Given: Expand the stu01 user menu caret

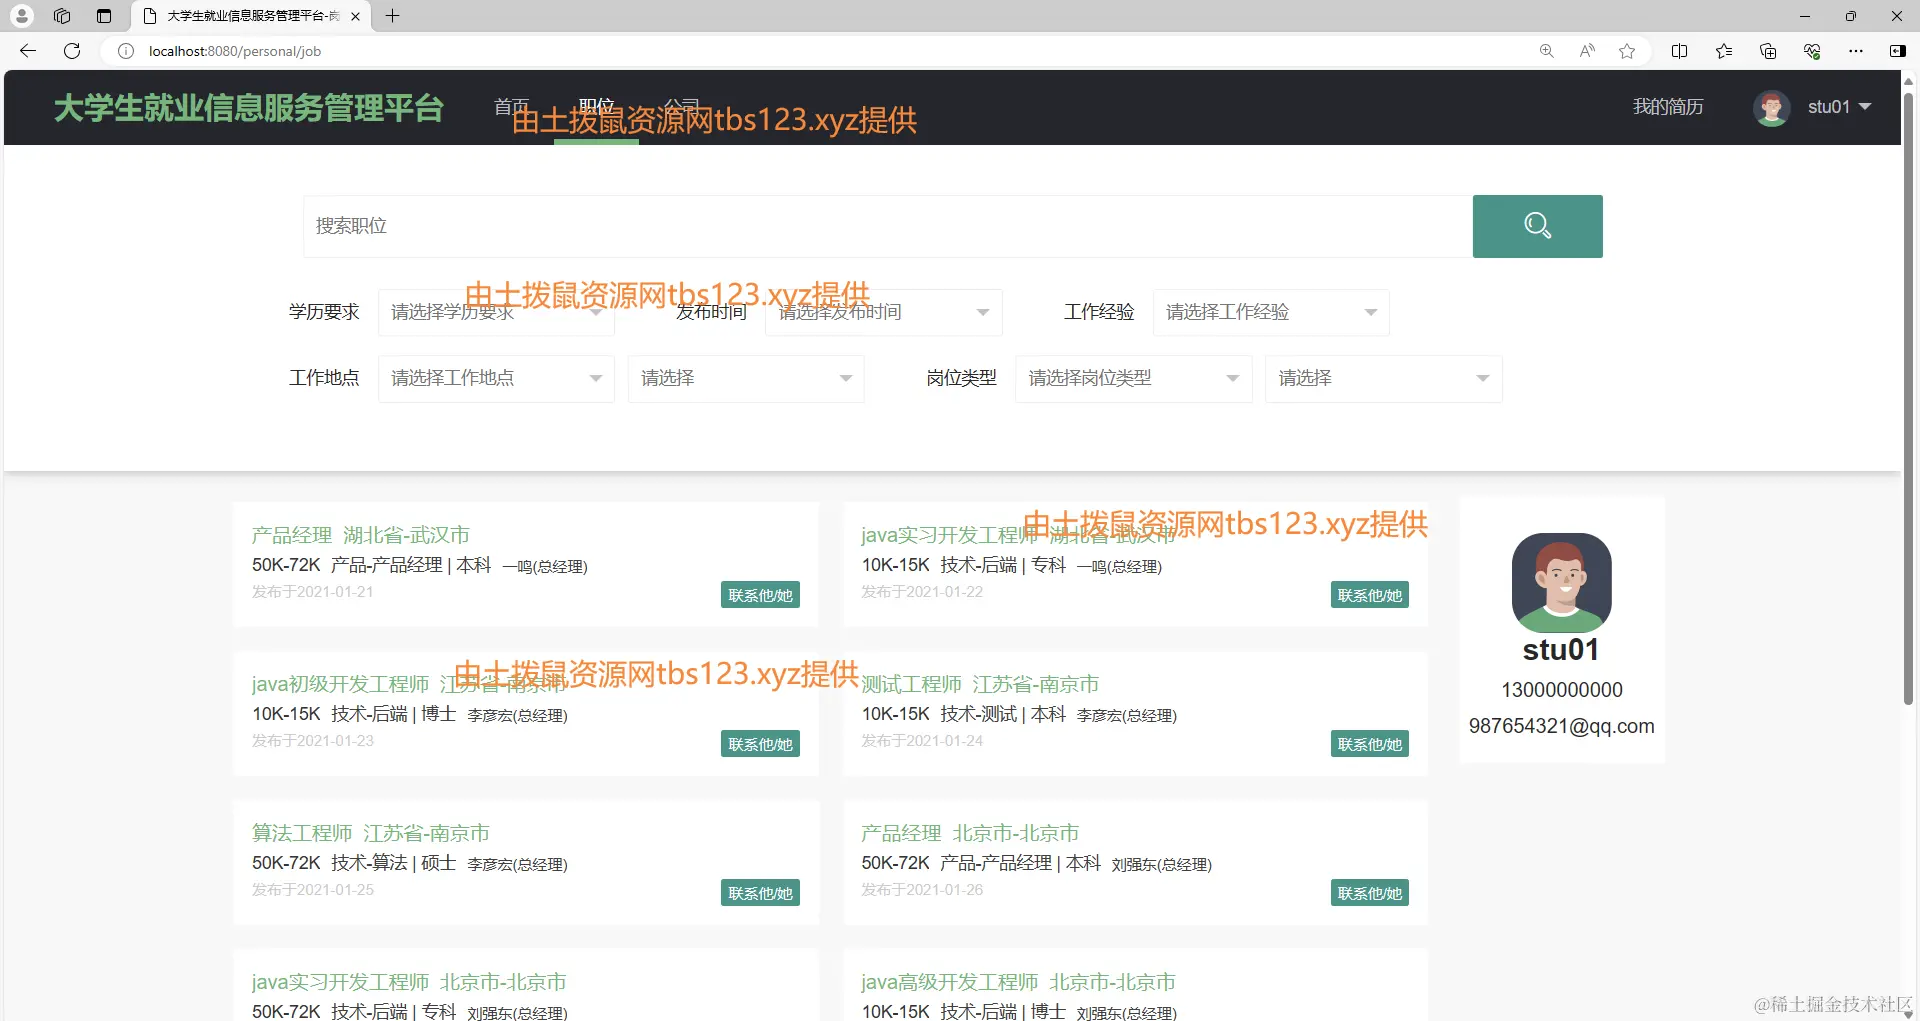Looking at the screenshot, I should coord(1864,106).
